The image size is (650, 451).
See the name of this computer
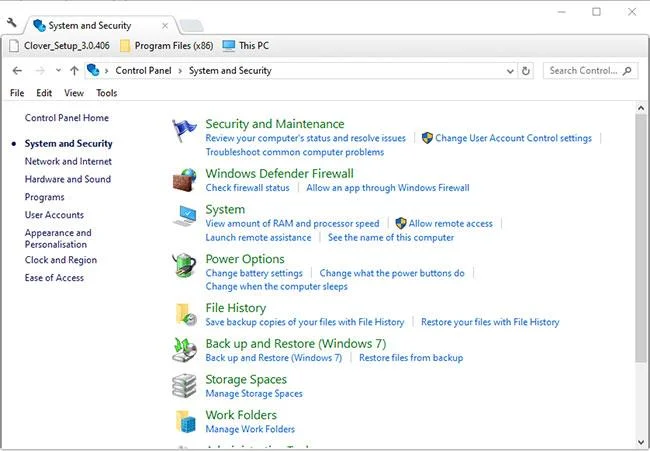coord(391,238)
